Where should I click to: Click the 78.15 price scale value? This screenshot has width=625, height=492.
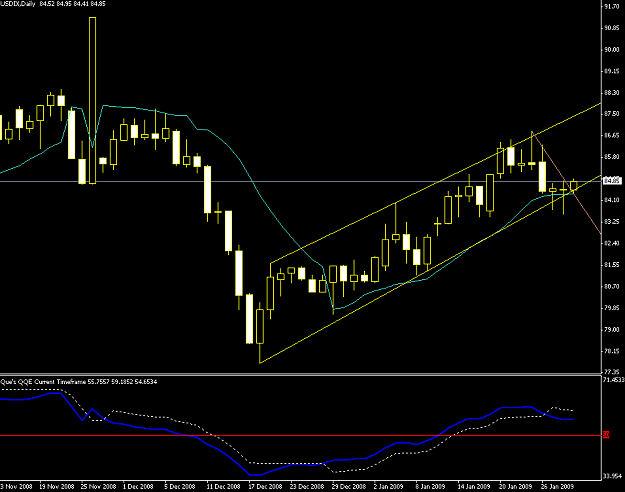point(612,350)
